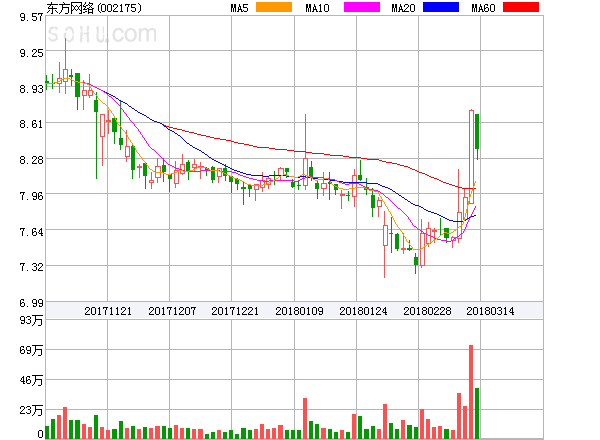Click the 23万 volume axis label

(x=31, y=411)
